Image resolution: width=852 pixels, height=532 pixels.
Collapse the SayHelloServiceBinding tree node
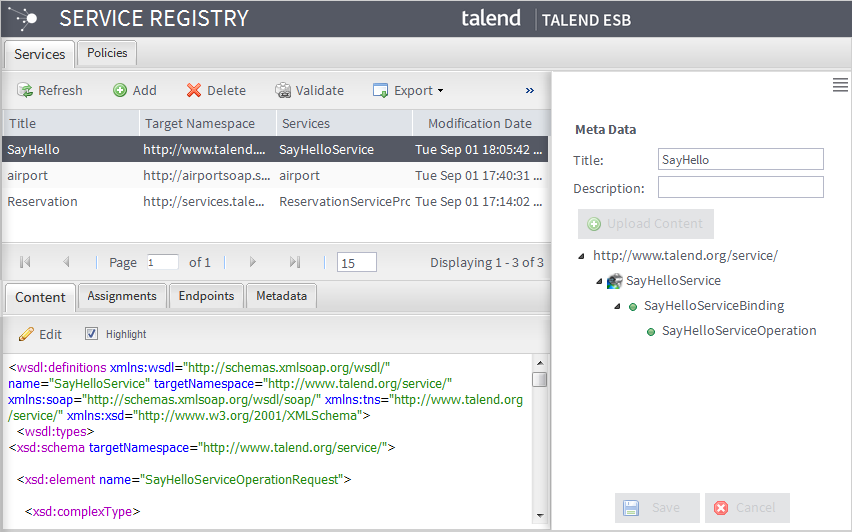tap(617, 306)
